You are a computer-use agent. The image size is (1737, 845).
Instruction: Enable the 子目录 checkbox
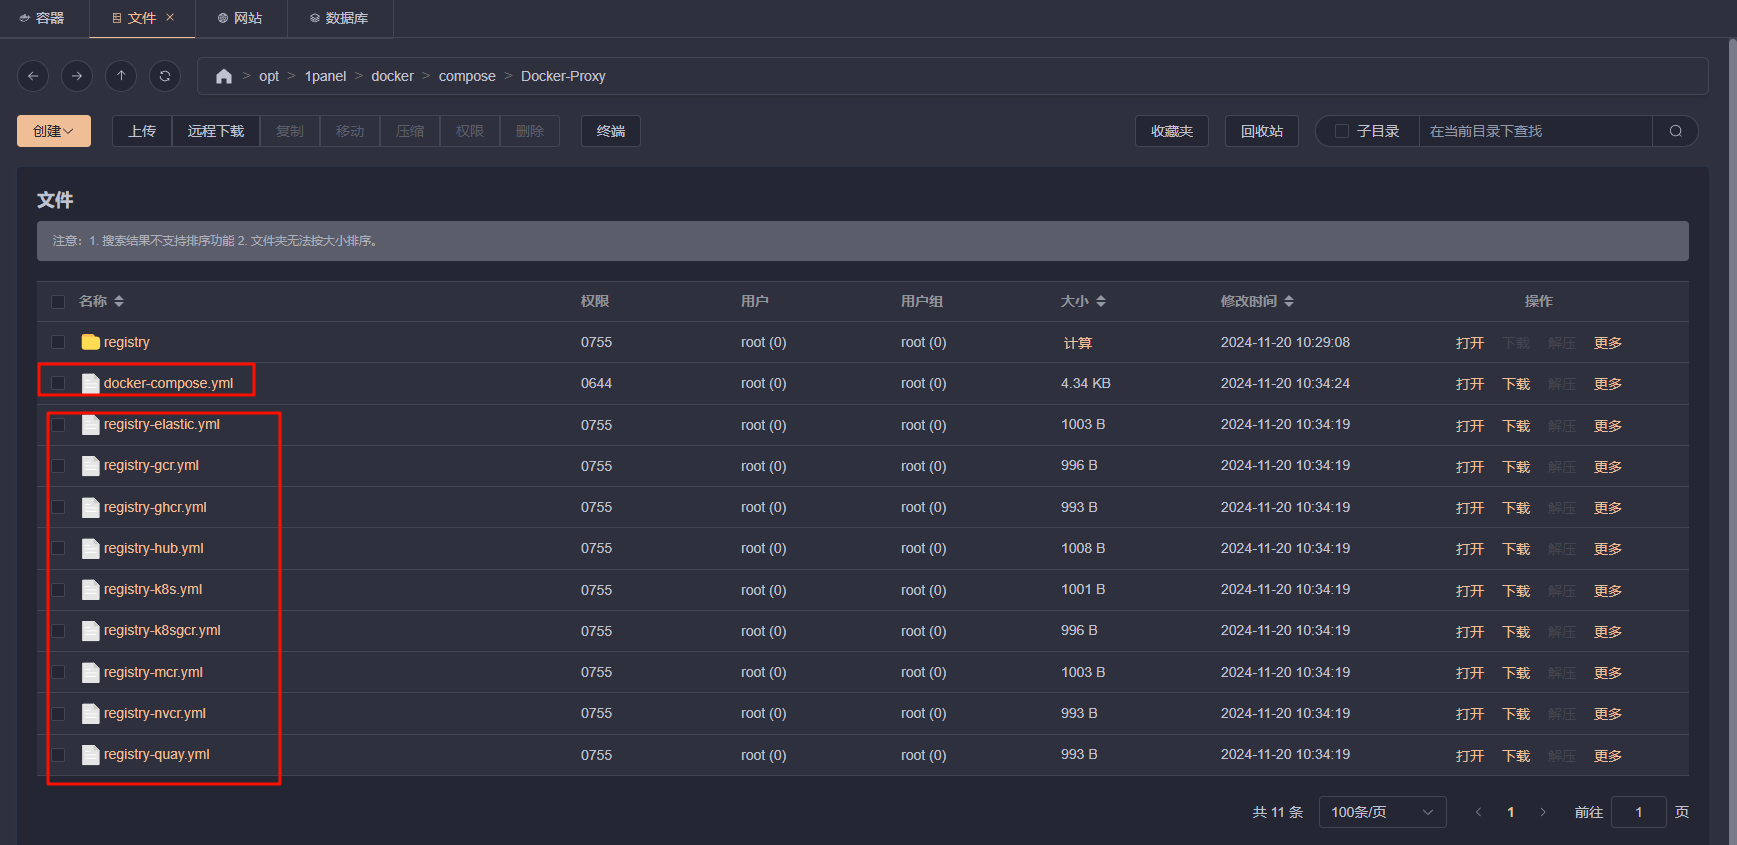pyautogui.click(x=1342, y=131)
